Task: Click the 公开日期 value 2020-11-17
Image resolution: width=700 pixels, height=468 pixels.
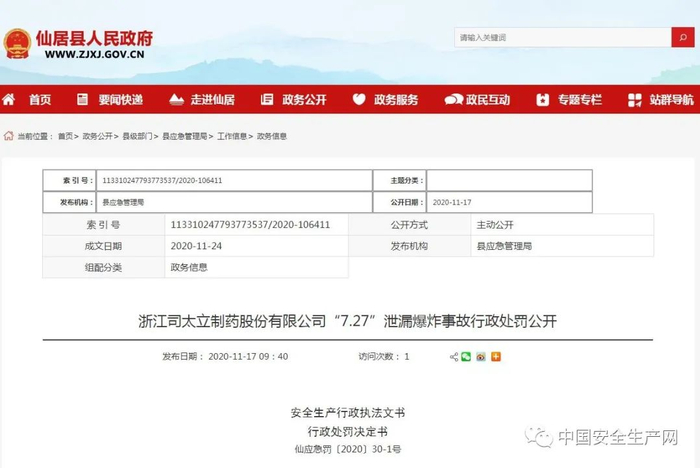Action: (452, 202)
